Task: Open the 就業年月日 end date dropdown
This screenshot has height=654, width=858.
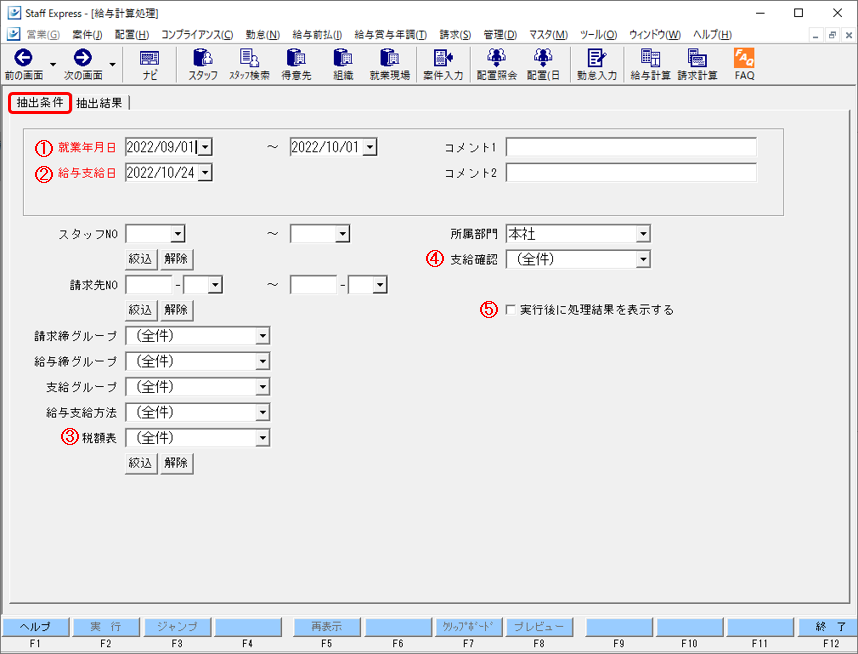Action: pyautogui.click(x=370, y=147)
